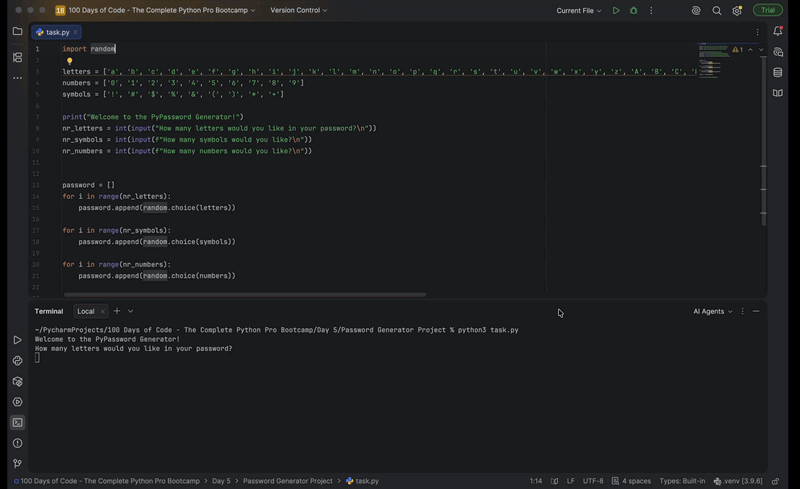This screenshot has width=800, height=489.
Task: Open the Version Control dropdown
Action: 298,10
